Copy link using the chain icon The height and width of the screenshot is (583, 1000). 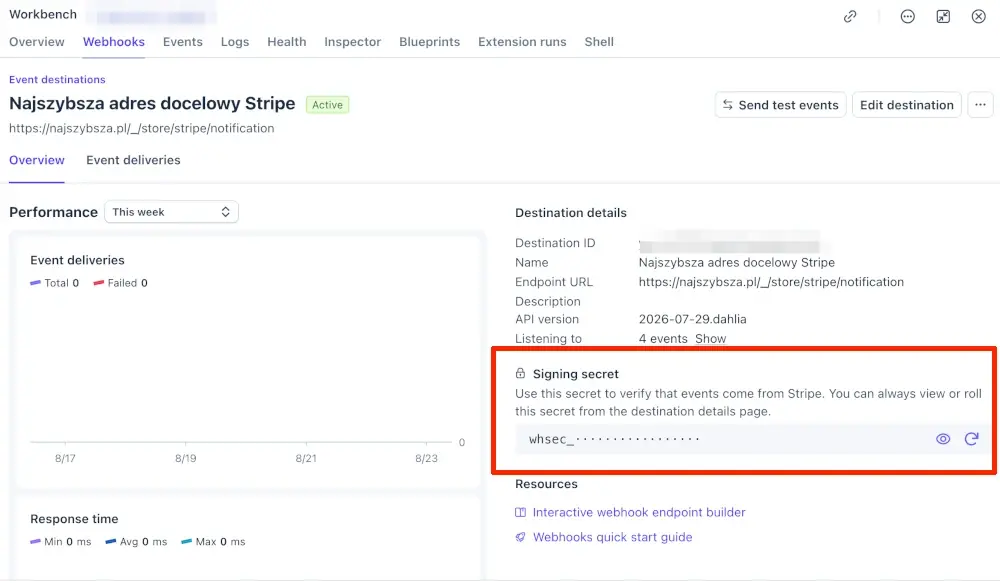849,17
